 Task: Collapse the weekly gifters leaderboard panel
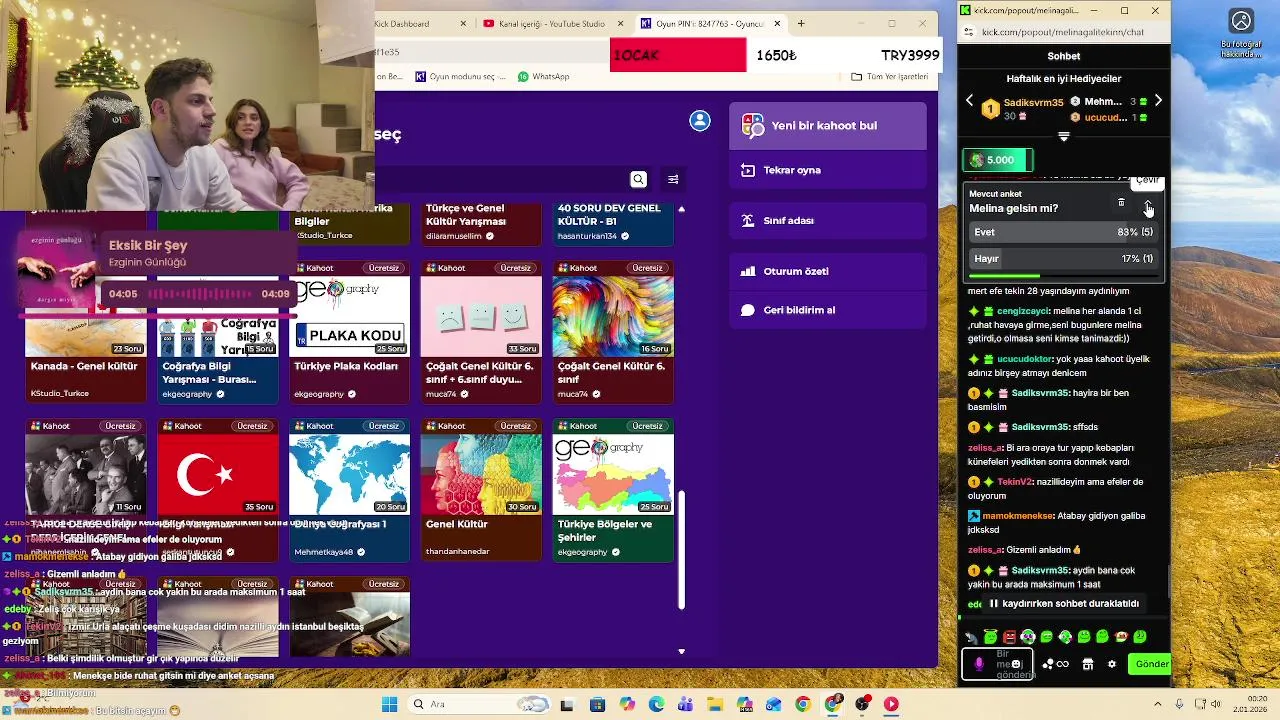point(1064,136)
